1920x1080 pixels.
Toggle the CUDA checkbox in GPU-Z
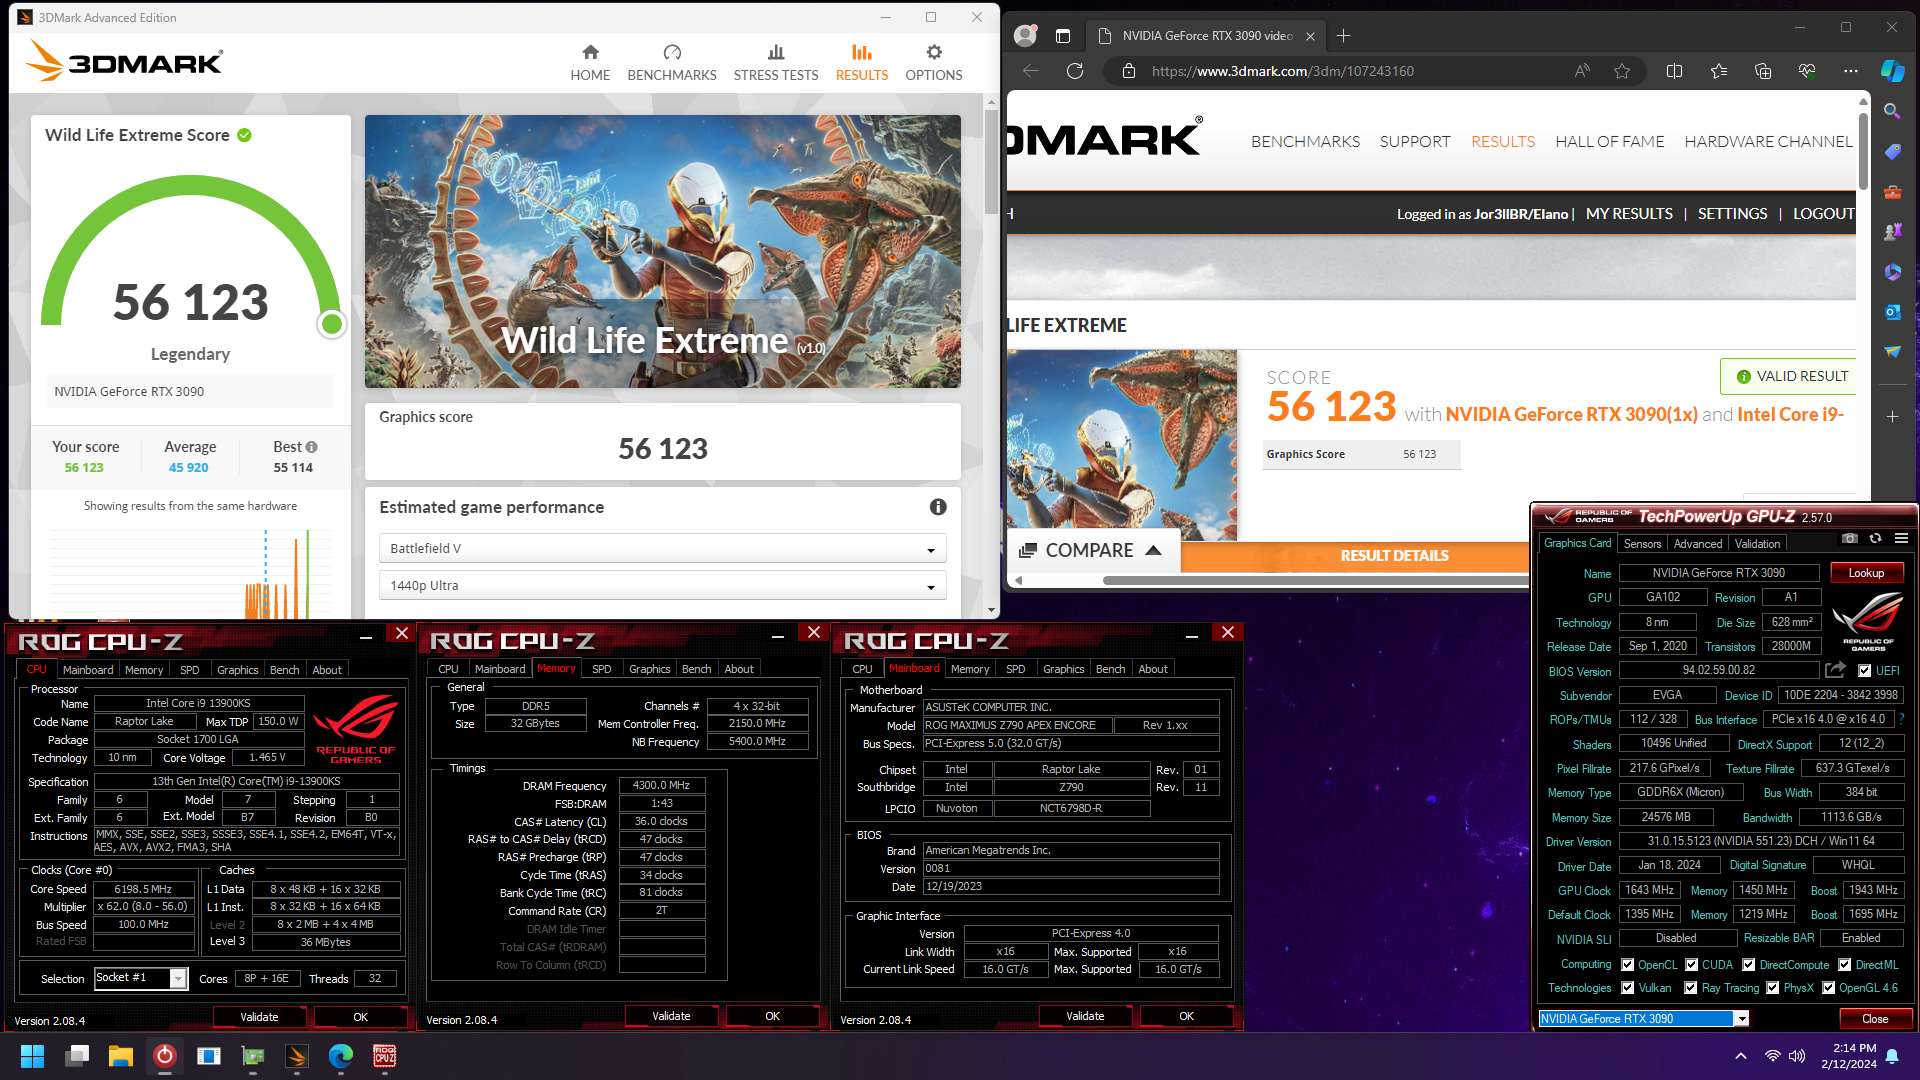1692,965
